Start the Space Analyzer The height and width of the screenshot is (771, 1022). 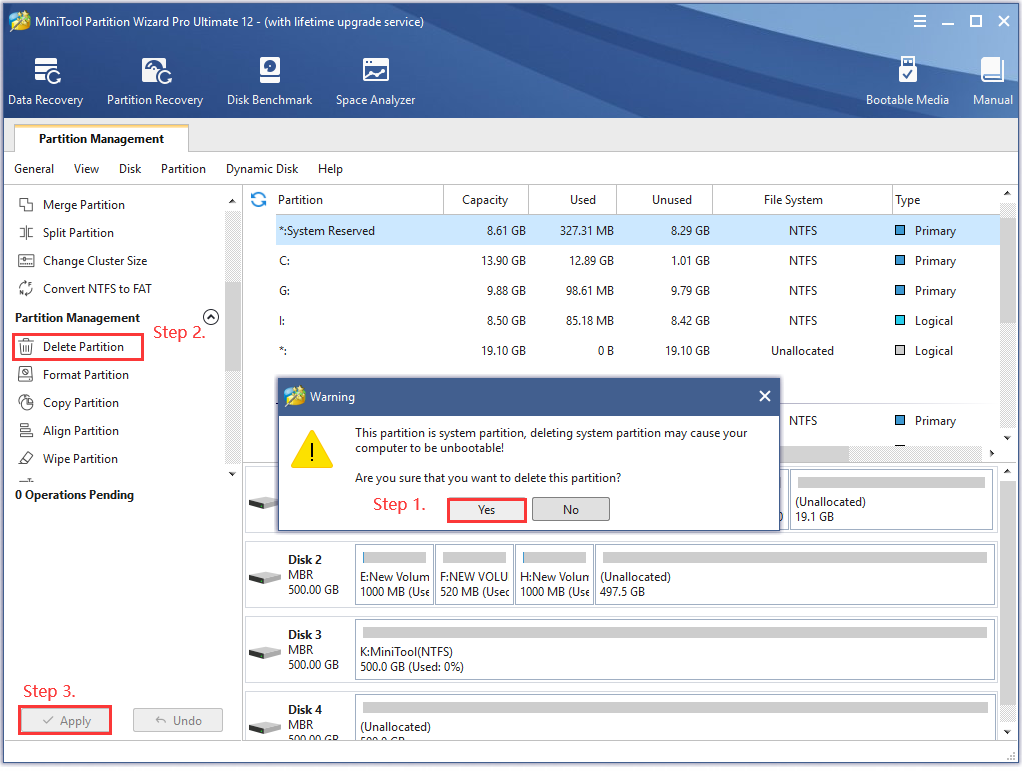pos(375,81)
